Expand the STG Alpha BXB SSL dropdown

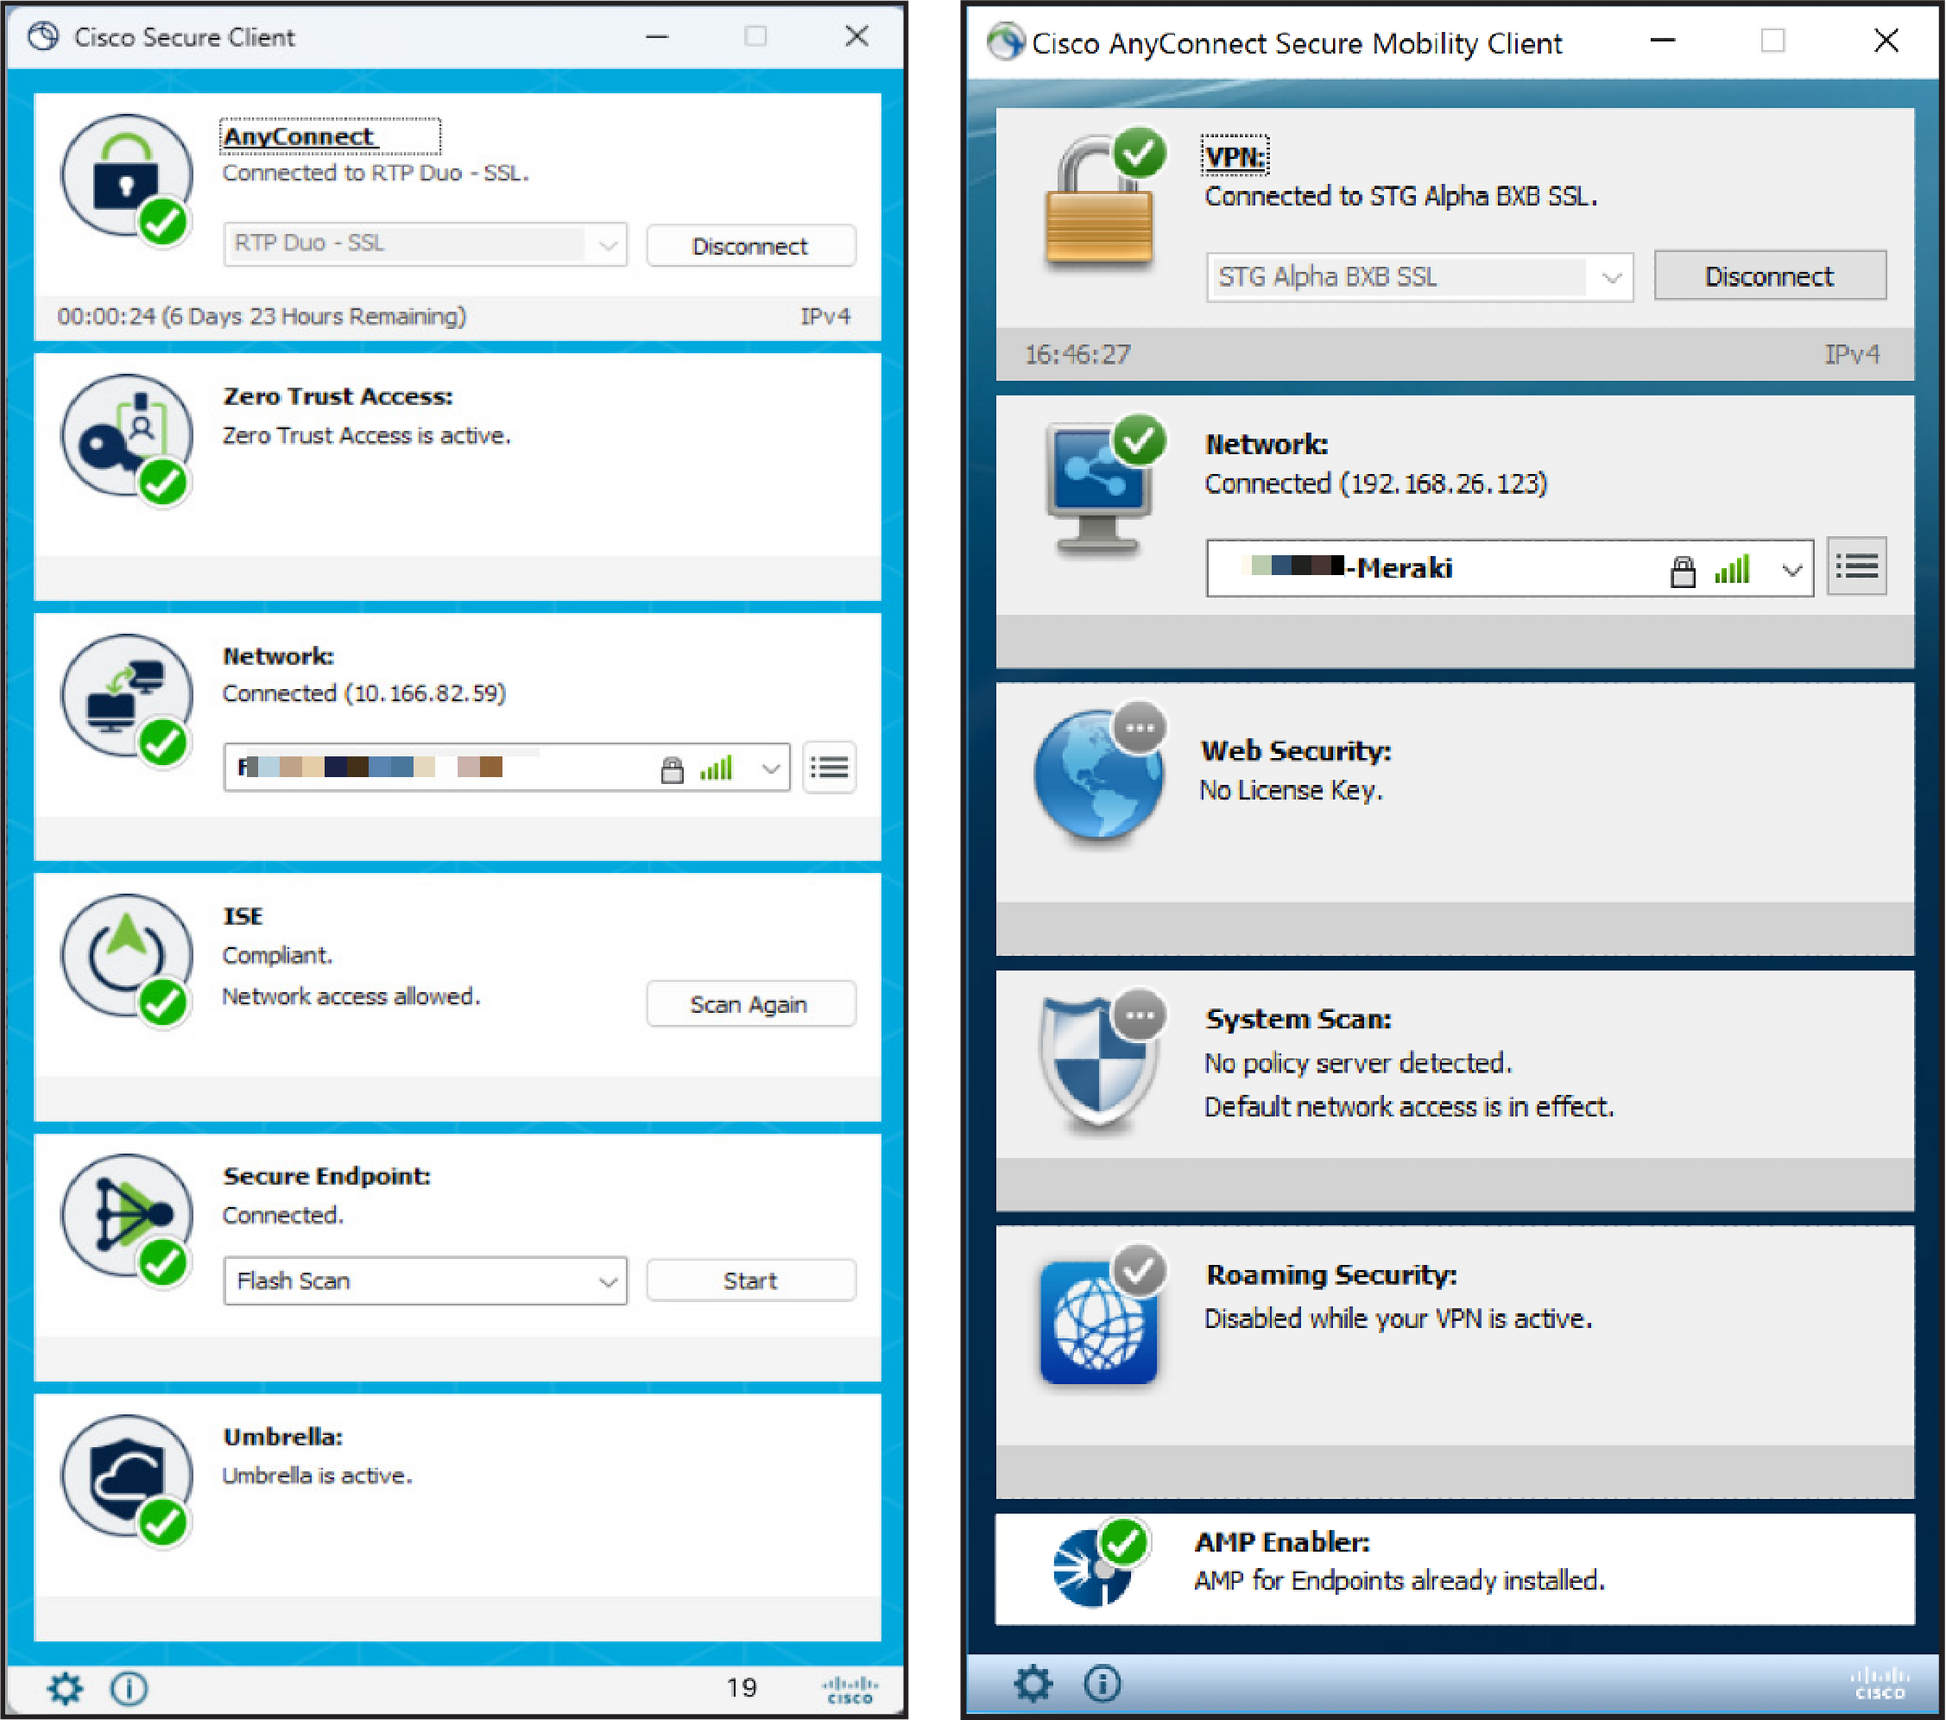coord(1610,278)
